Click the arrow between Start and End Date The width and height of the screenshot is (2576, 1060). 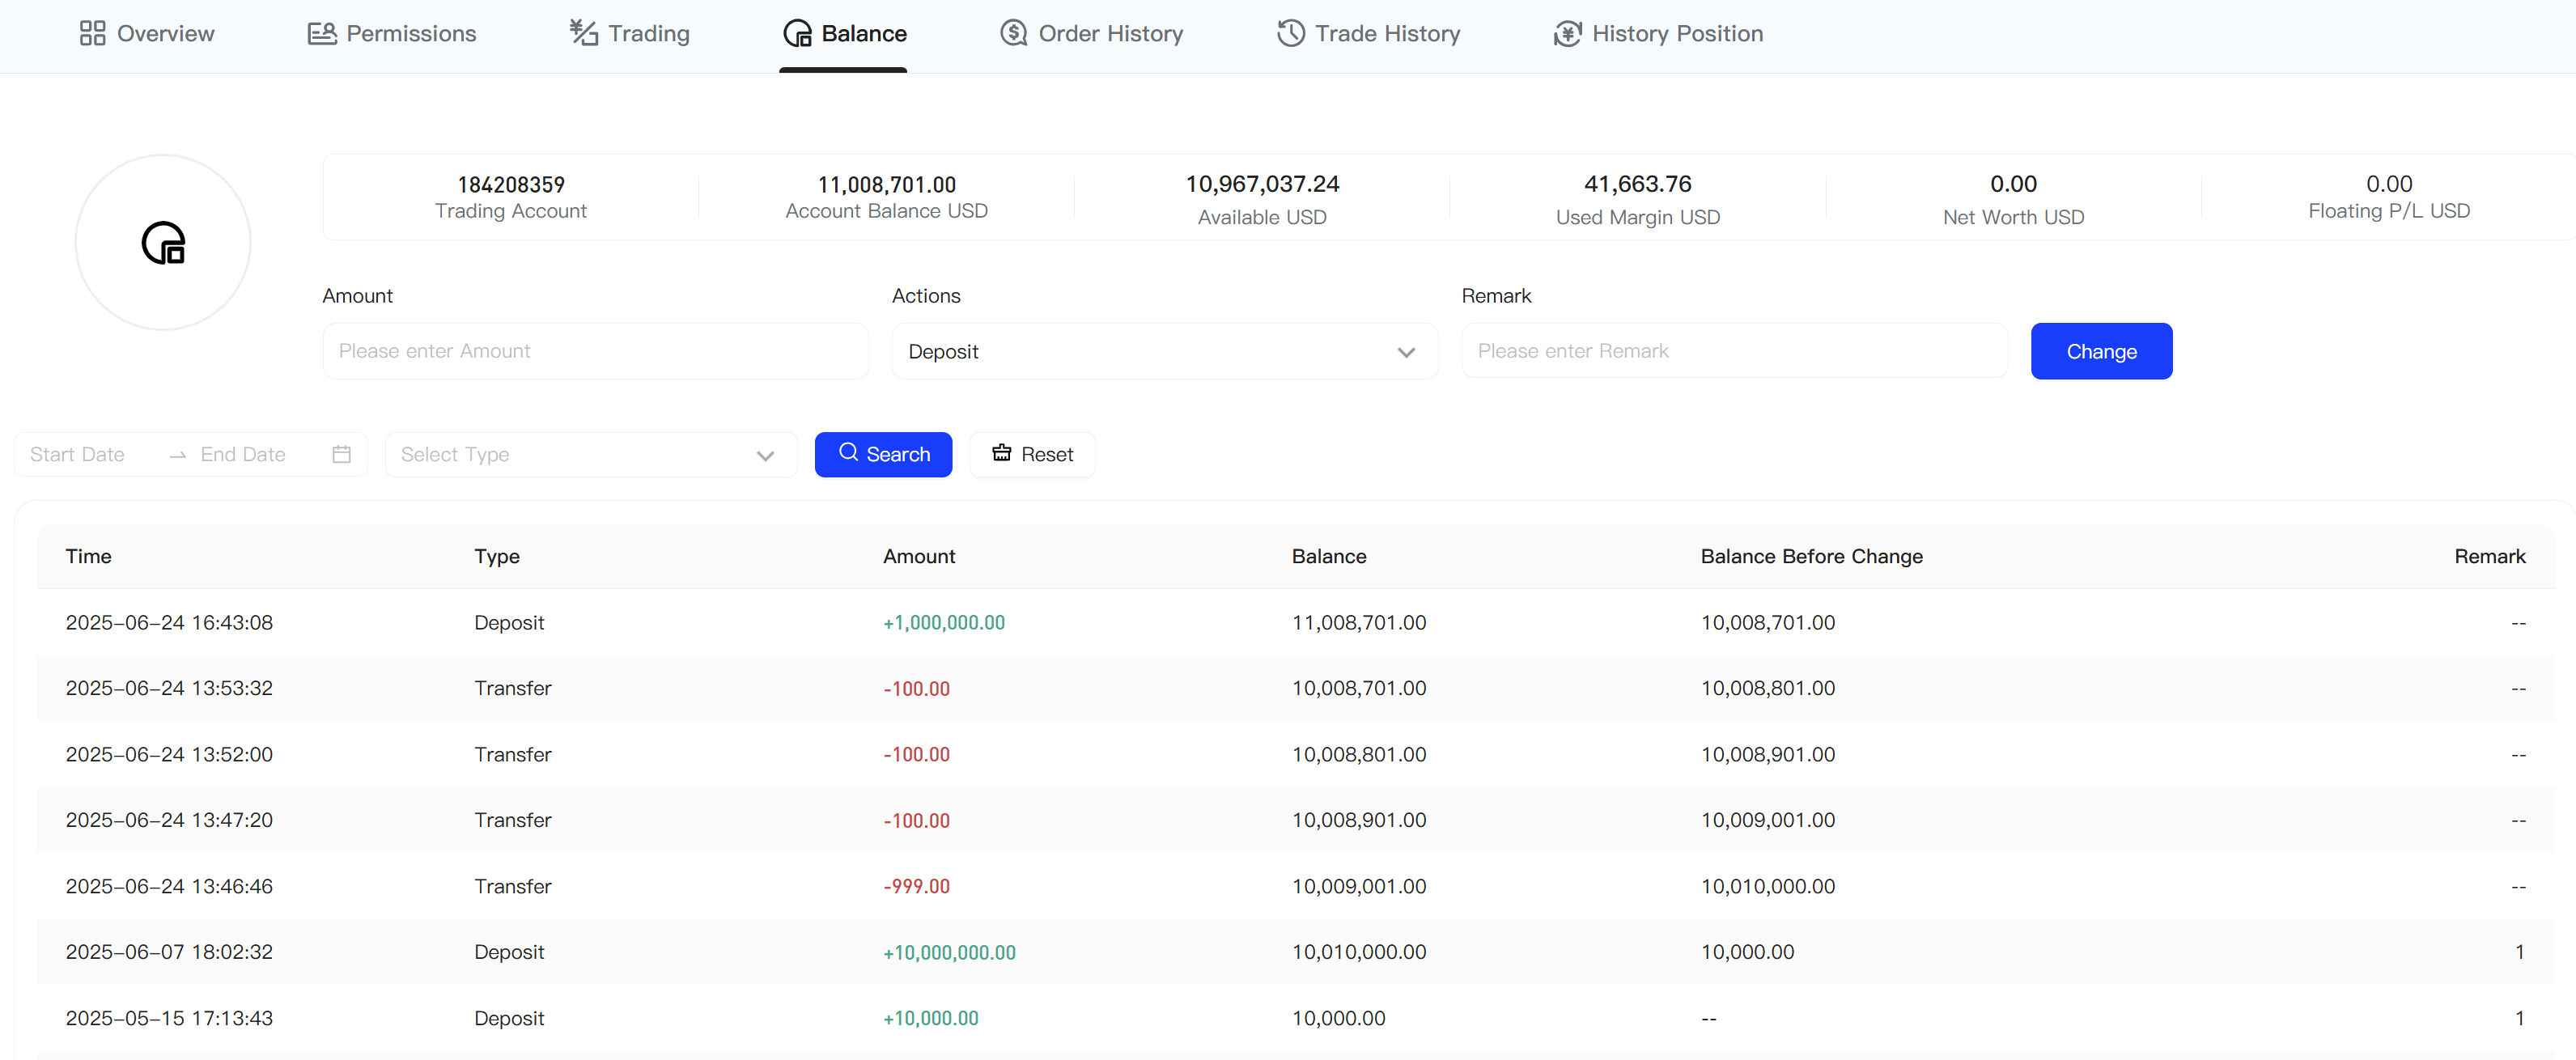coord(178,455)
